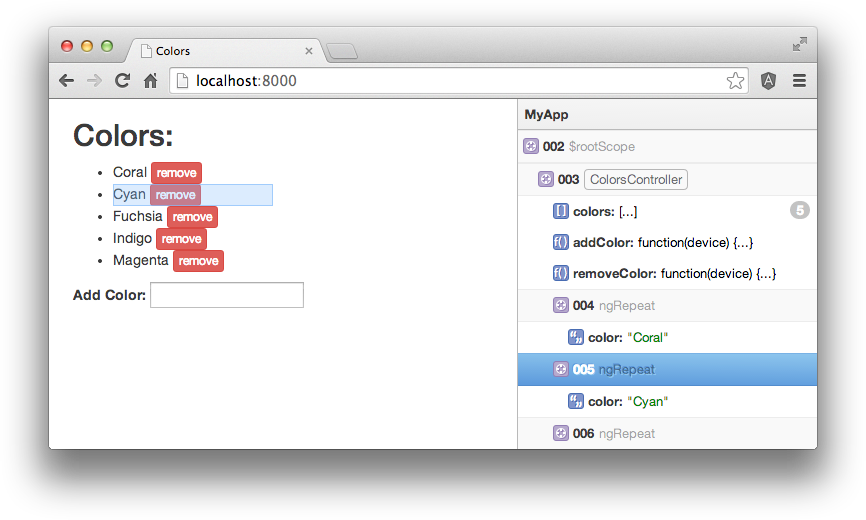Click the Indigo list item text
This screenshot has width=866, height=520.
click(x=132, y=238)
